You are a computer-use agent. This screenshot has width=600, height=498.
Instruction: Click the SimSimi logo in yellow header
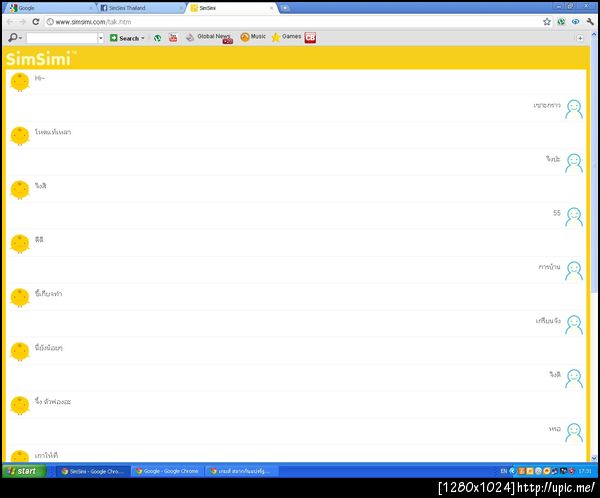[41, 59]
